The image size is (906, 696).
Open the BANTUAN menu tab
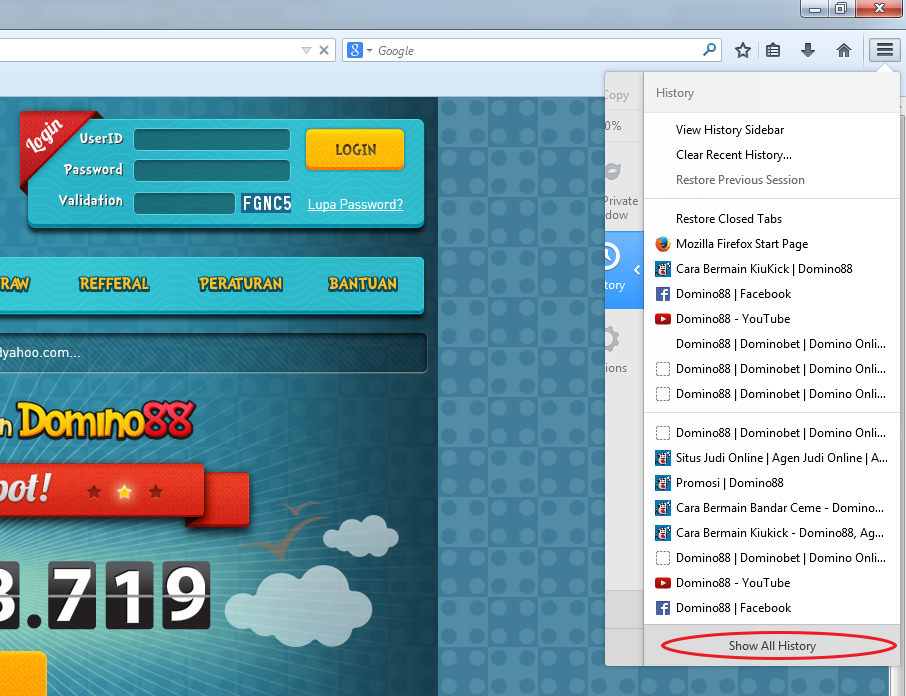(x=363, y=284)
